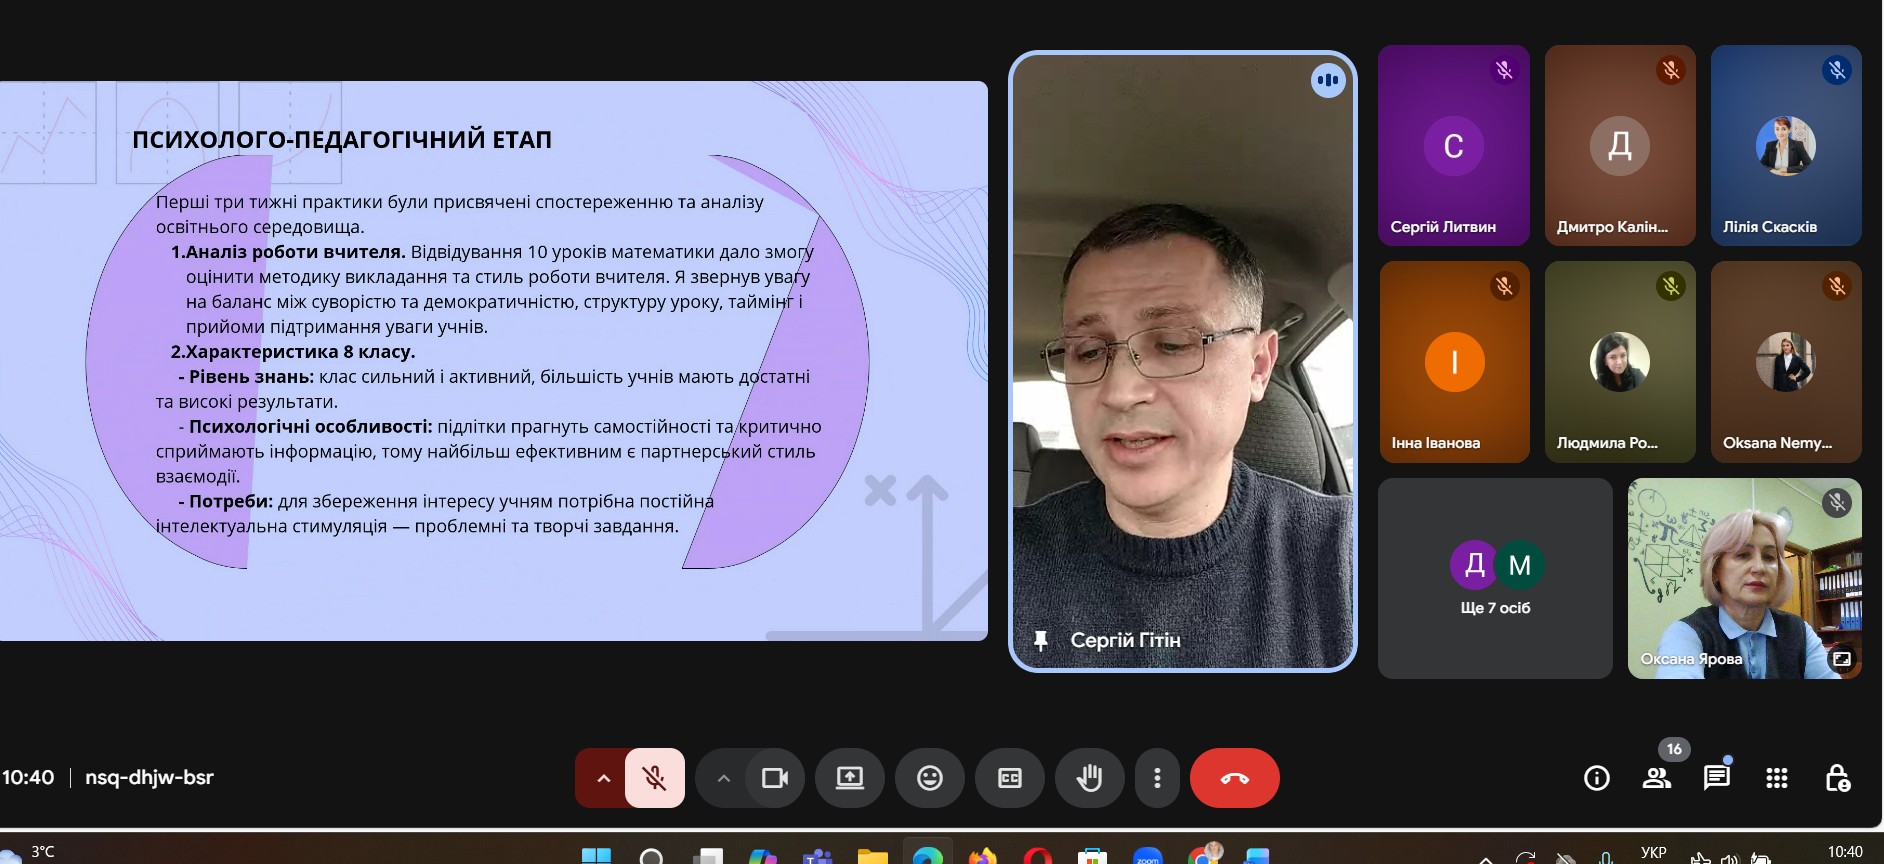Start presenting your screen

[x=850, y=778]
